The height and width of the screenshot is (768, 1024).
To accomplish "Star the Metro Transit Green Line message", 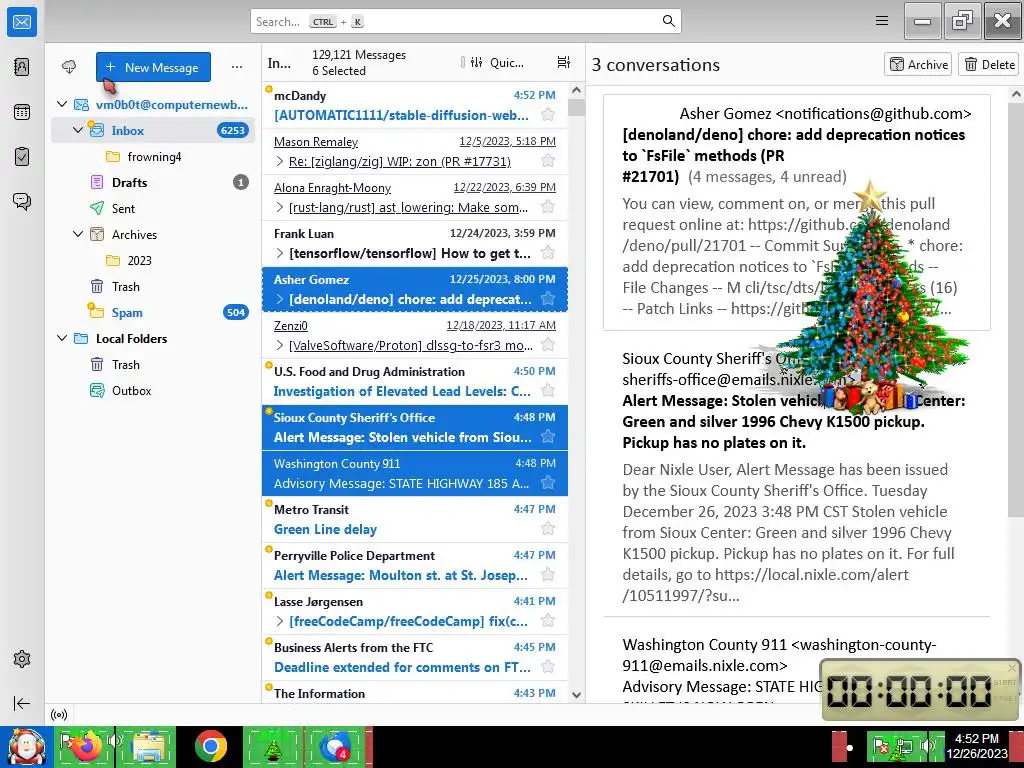I will pyautogui.click(x=548, y=529).
